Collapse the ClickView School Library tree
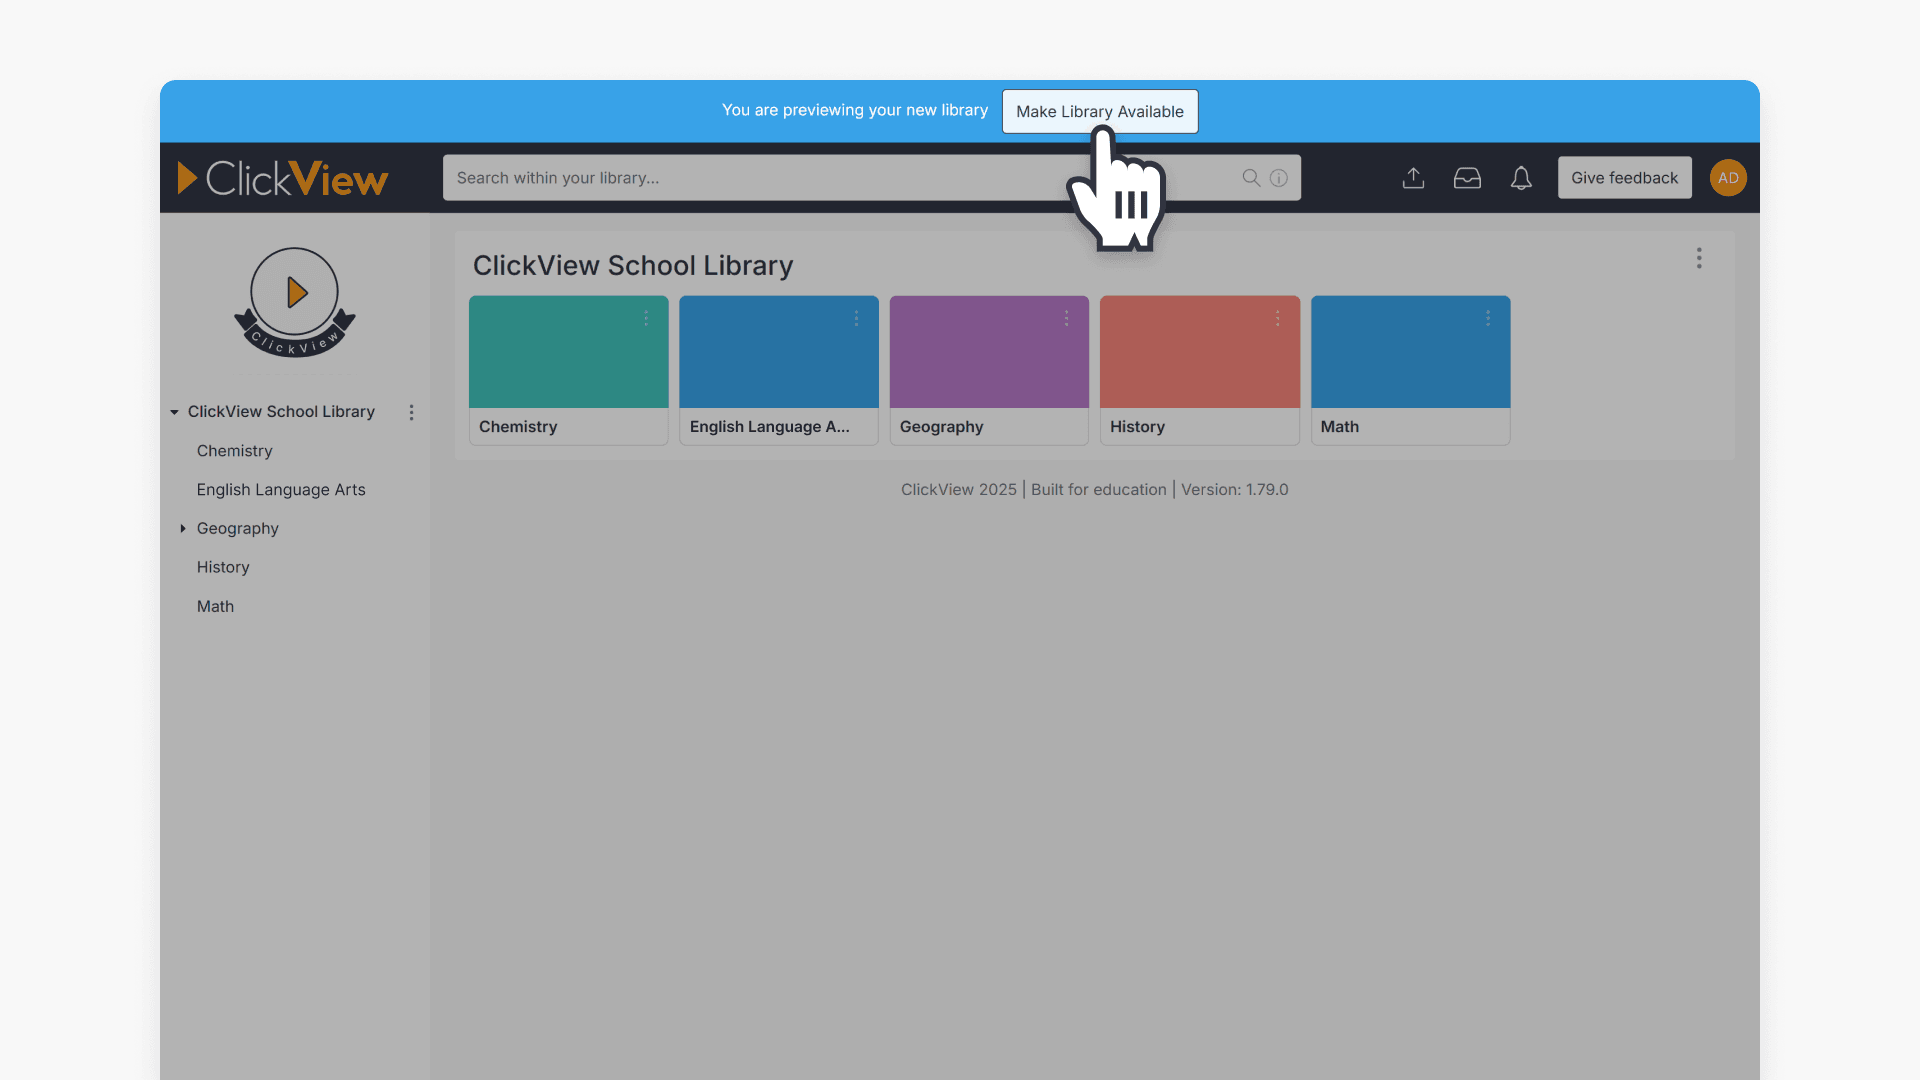 pos(175,411)
